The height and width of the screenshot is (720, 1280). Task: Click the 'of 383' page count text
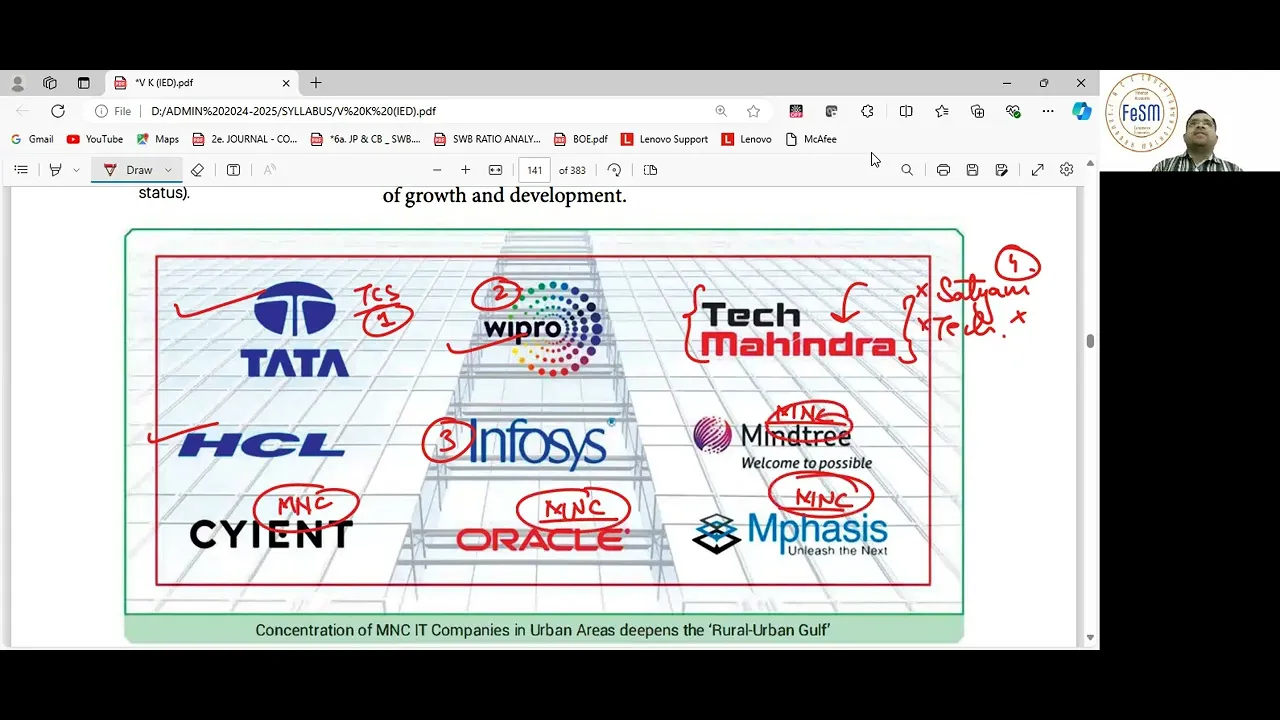(x=572, y=170)
